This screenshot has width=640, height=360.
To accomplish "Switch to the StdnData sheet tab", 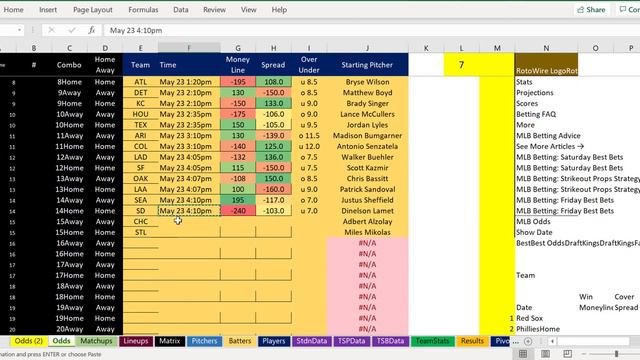I will tap(312, 341).
